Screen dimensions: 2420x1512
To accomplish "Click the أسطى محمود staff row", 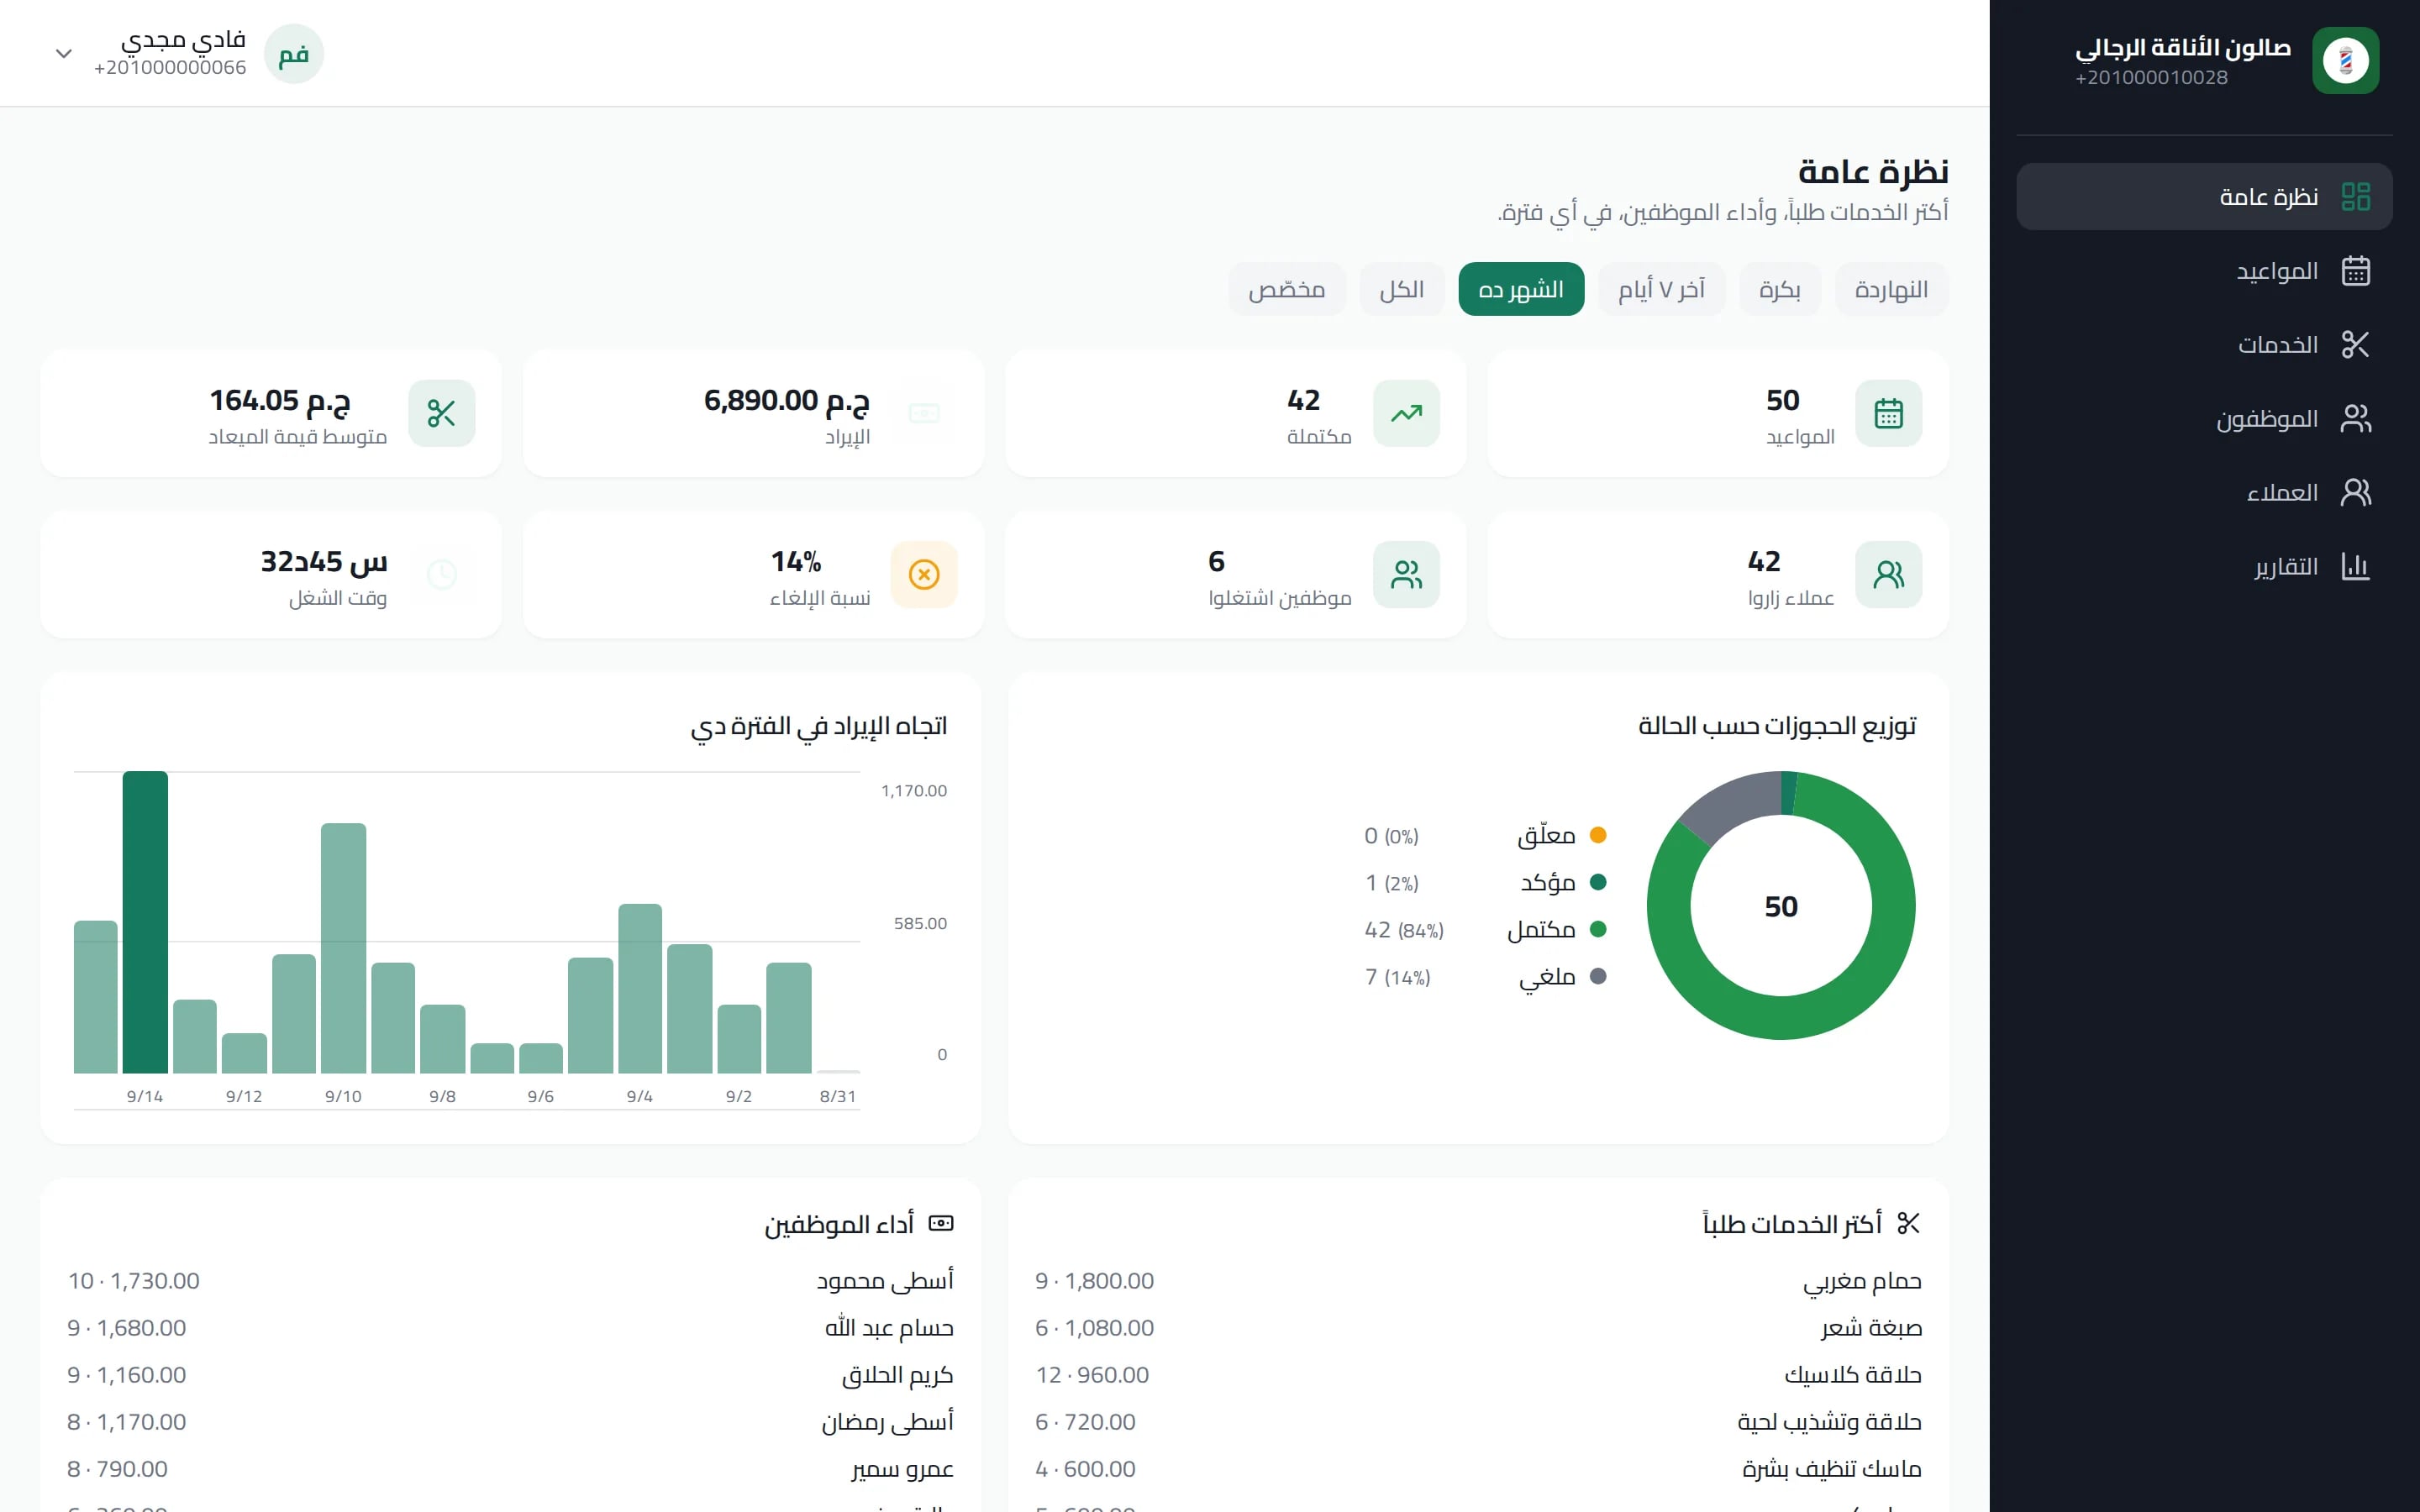I will (510, 1281).
